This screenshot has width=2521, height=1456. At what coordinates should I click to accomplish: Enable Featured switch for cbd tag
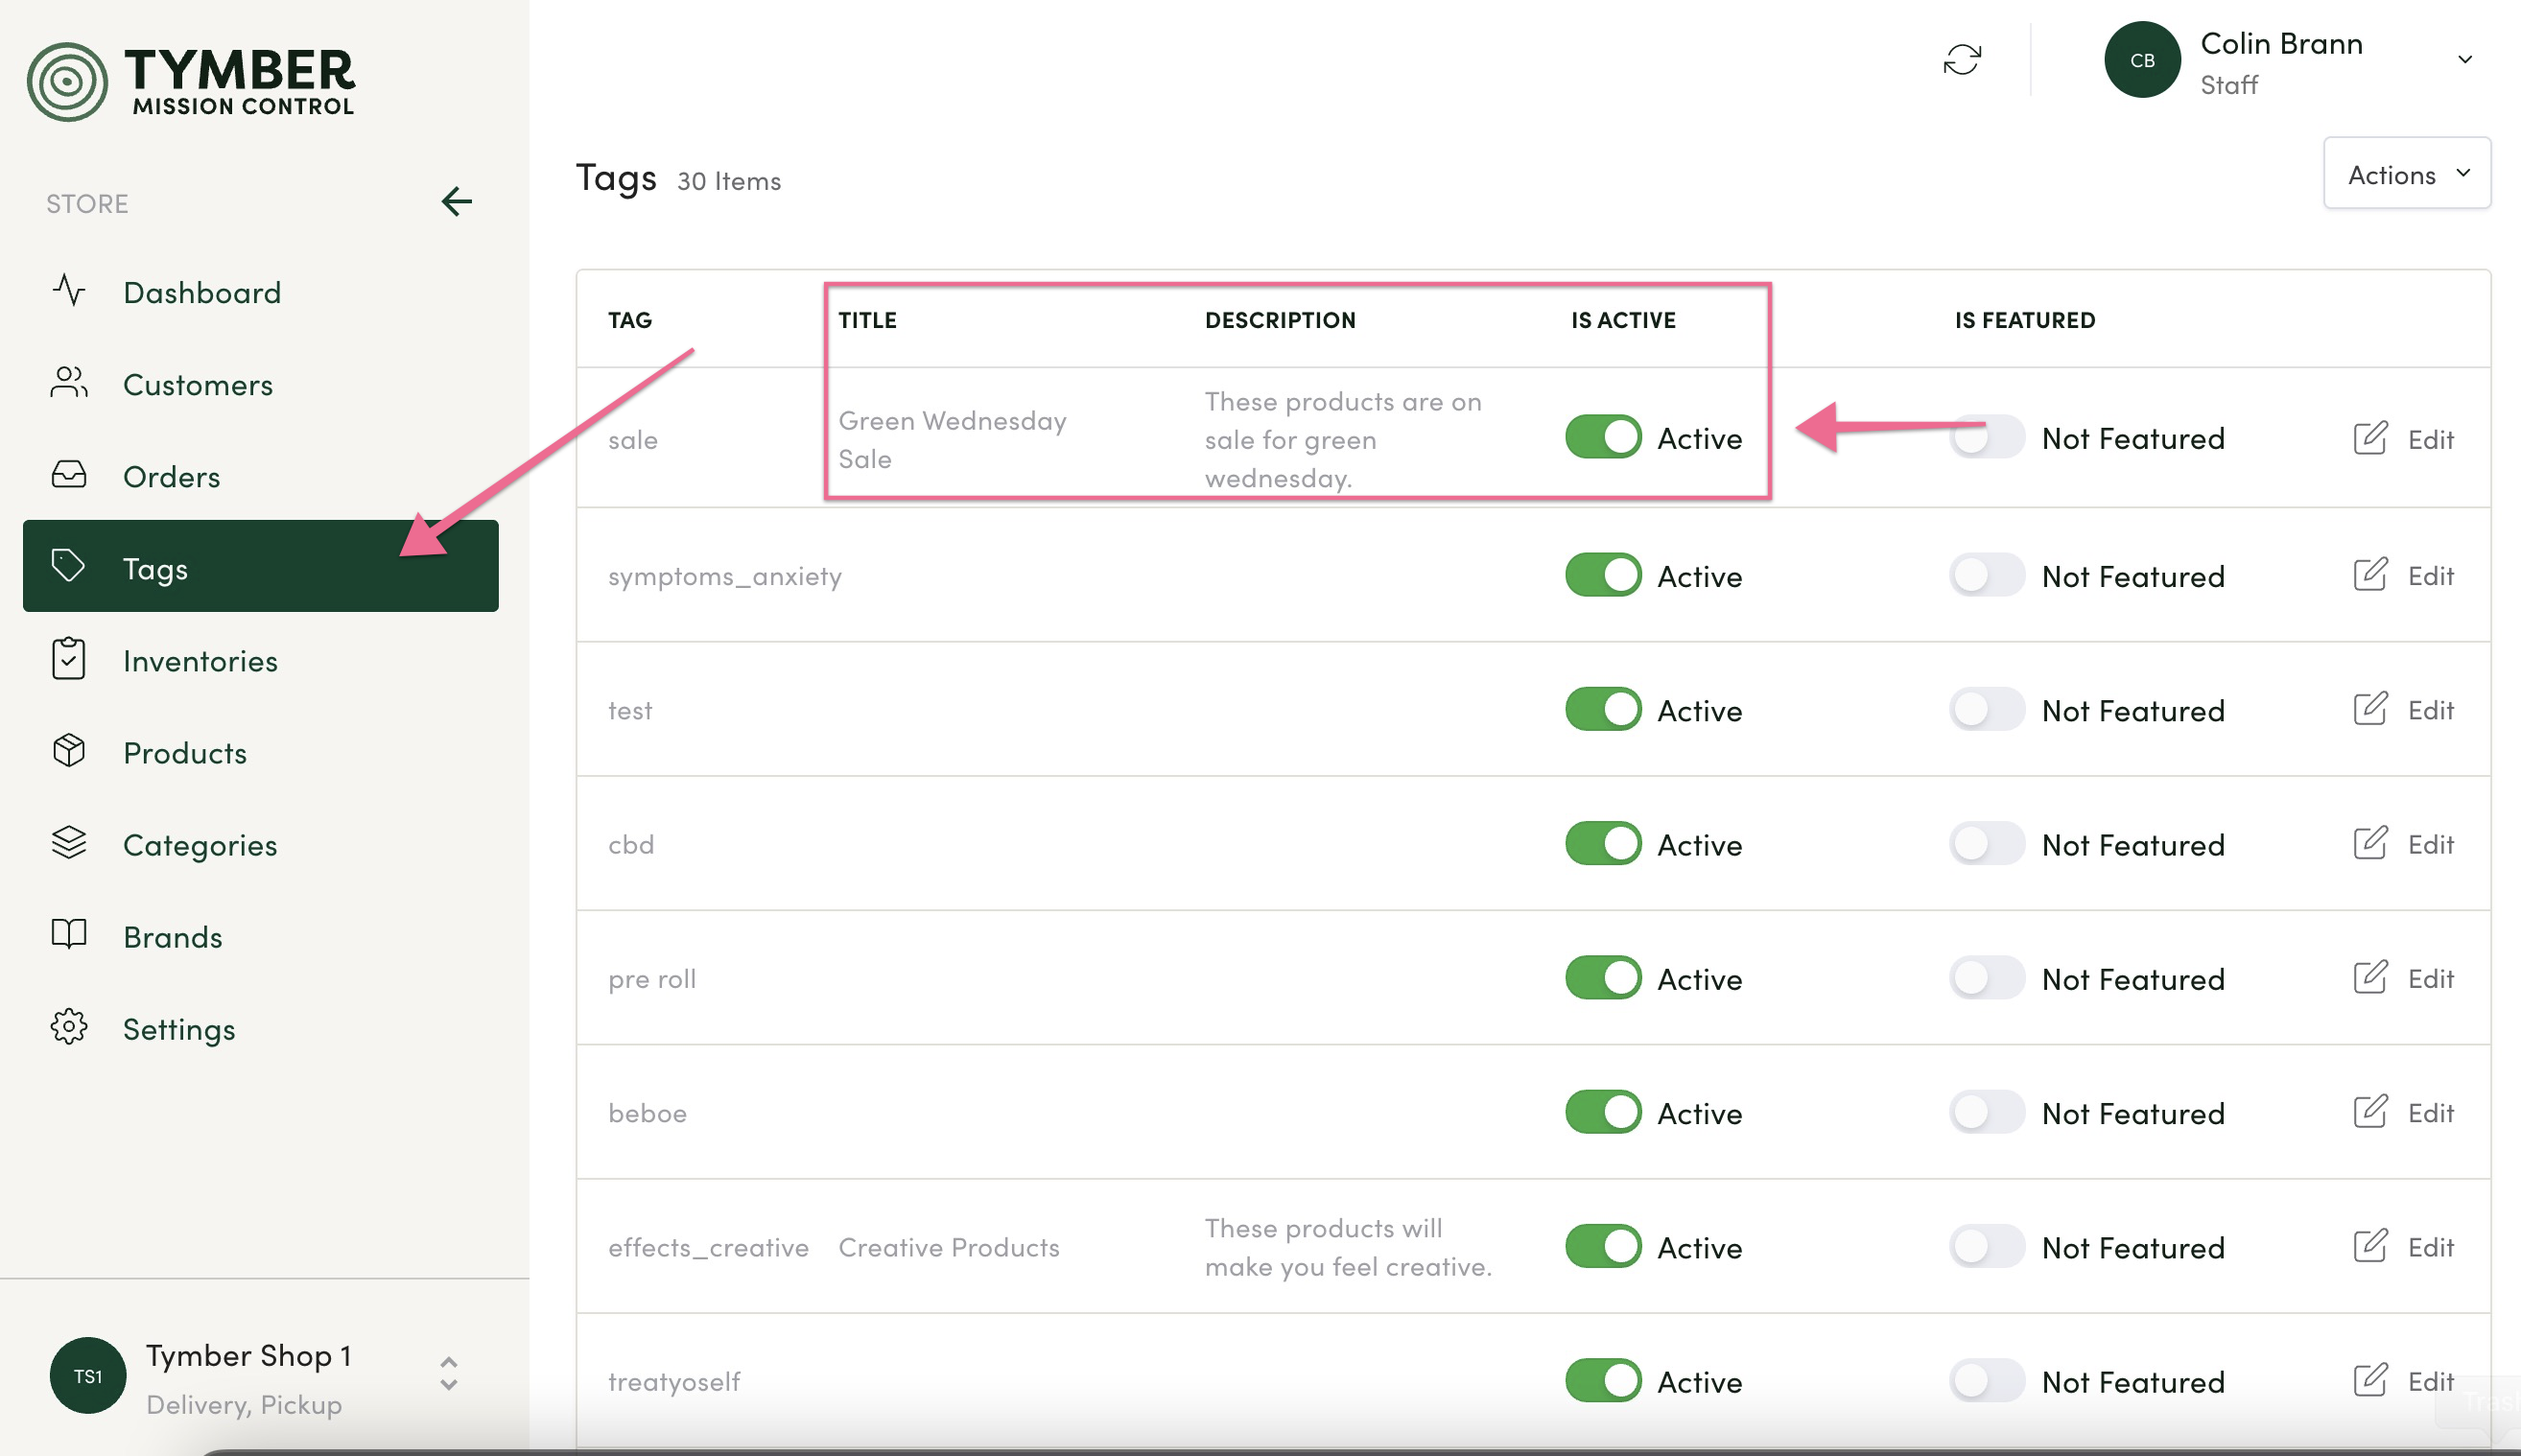coord(1987,843)
